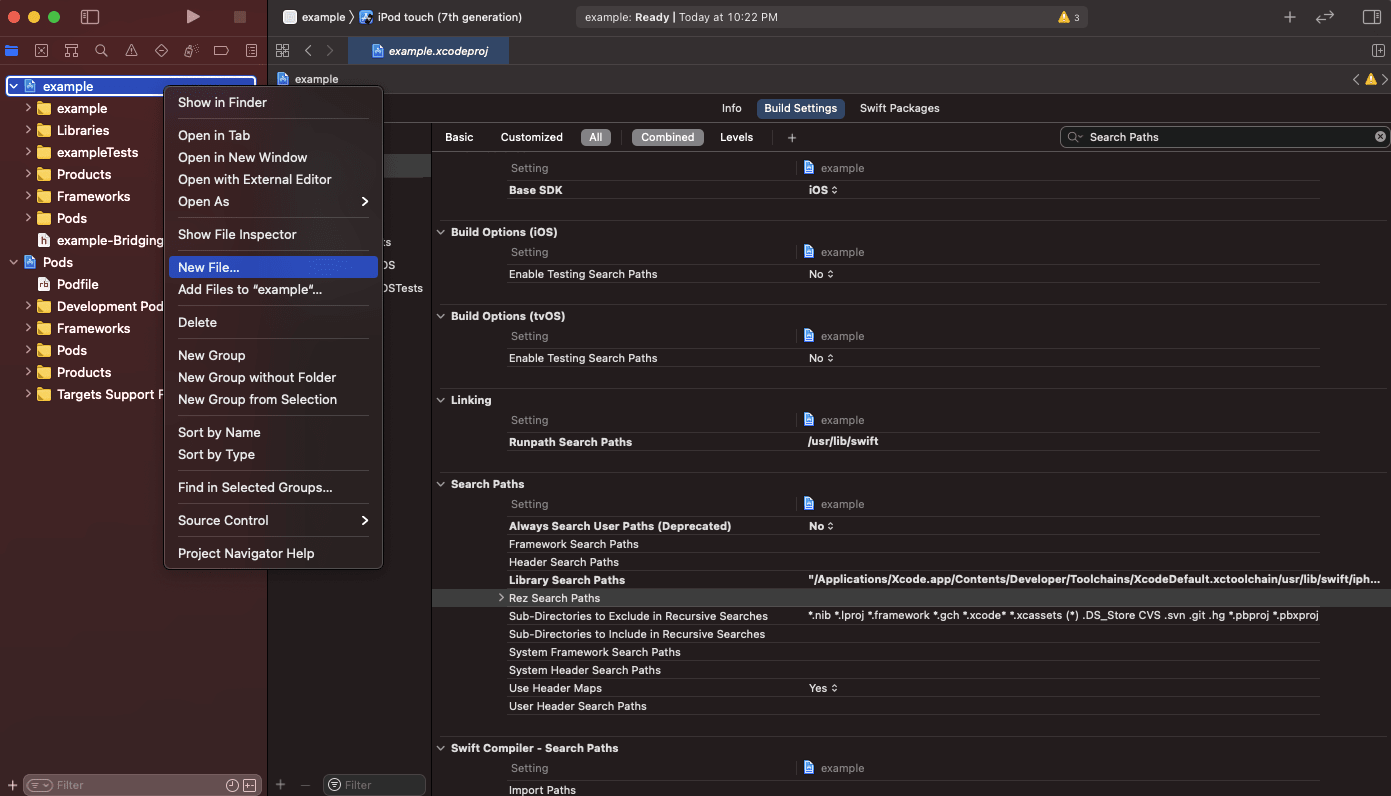Click the Library plus button
Viewport: 1391px width, 796px height.
click(1290, 17)
